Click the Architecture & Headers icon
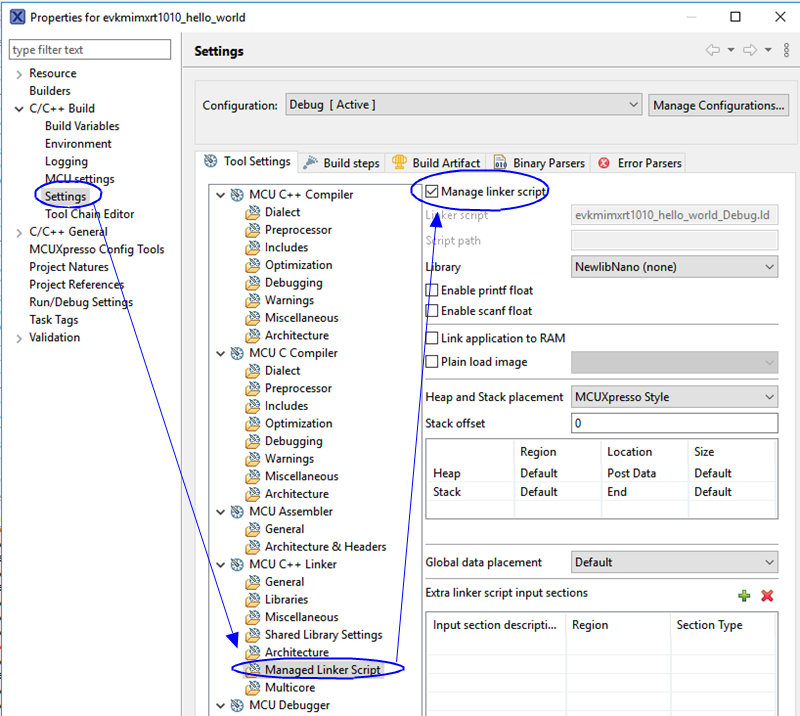The height and width of the screenshot is (716, 800). 253,547
